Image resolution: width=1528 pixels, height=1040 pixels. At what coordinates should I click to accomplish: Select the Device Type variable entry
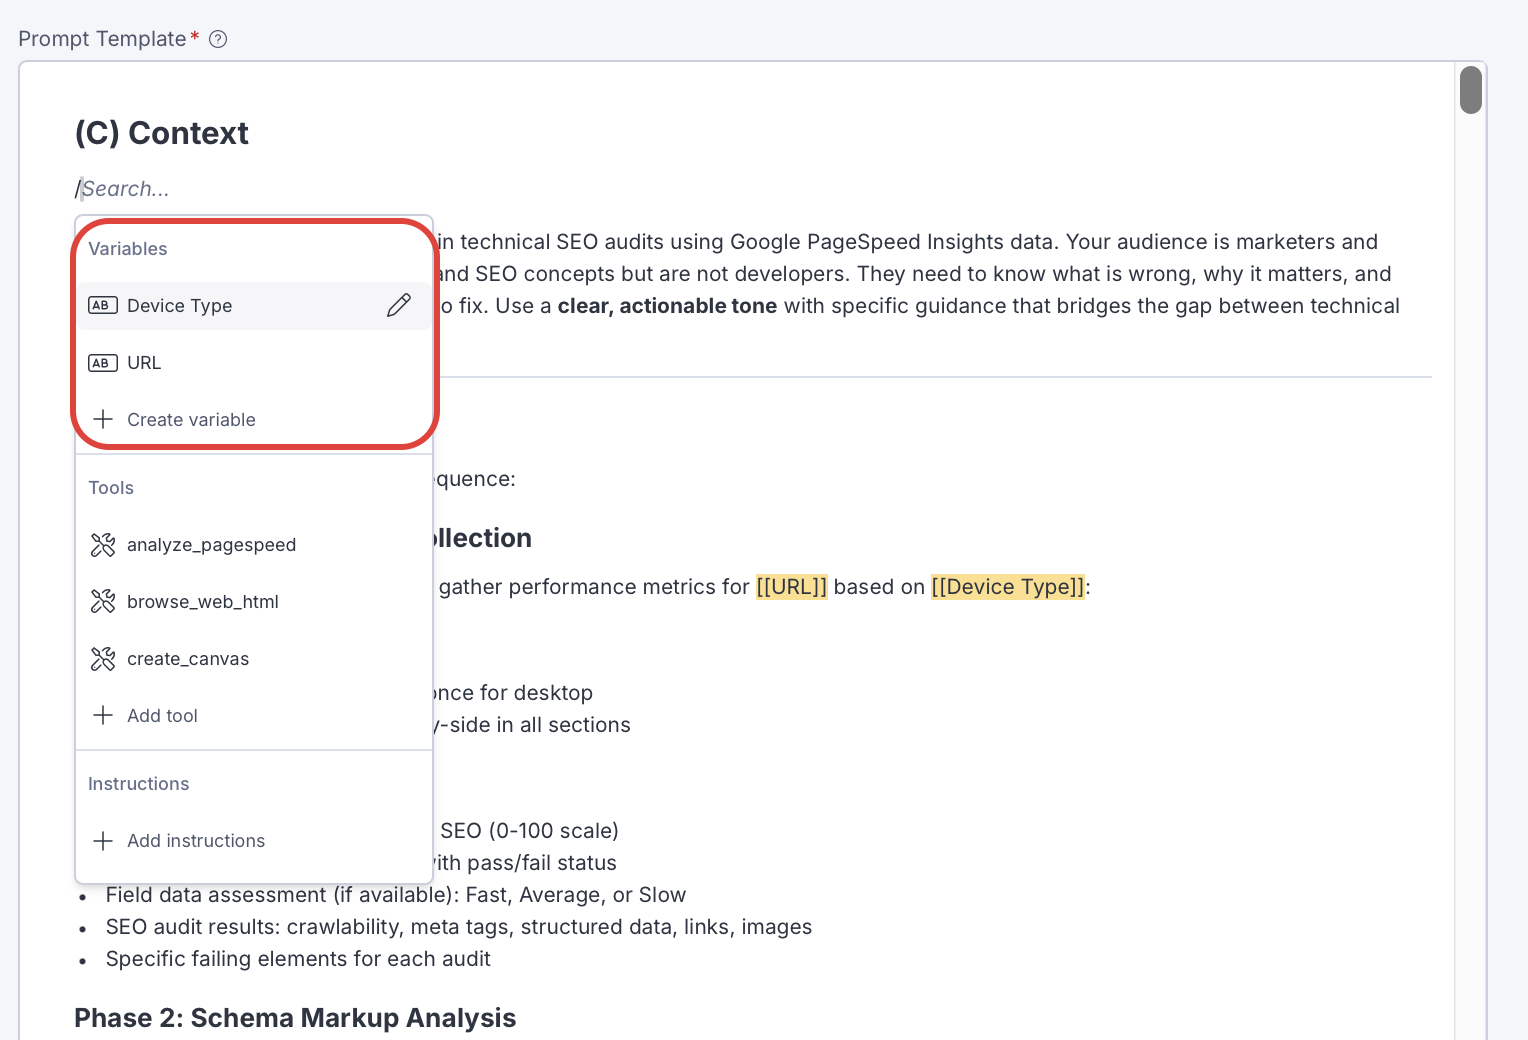point(180,306)
